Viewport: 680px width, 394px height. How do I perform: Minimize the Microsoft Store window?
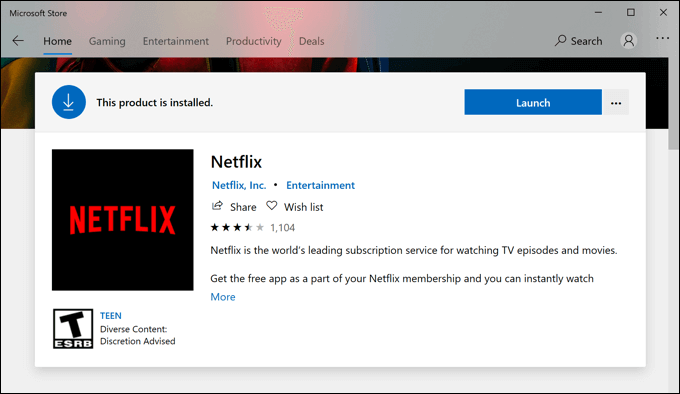(598, 13)
